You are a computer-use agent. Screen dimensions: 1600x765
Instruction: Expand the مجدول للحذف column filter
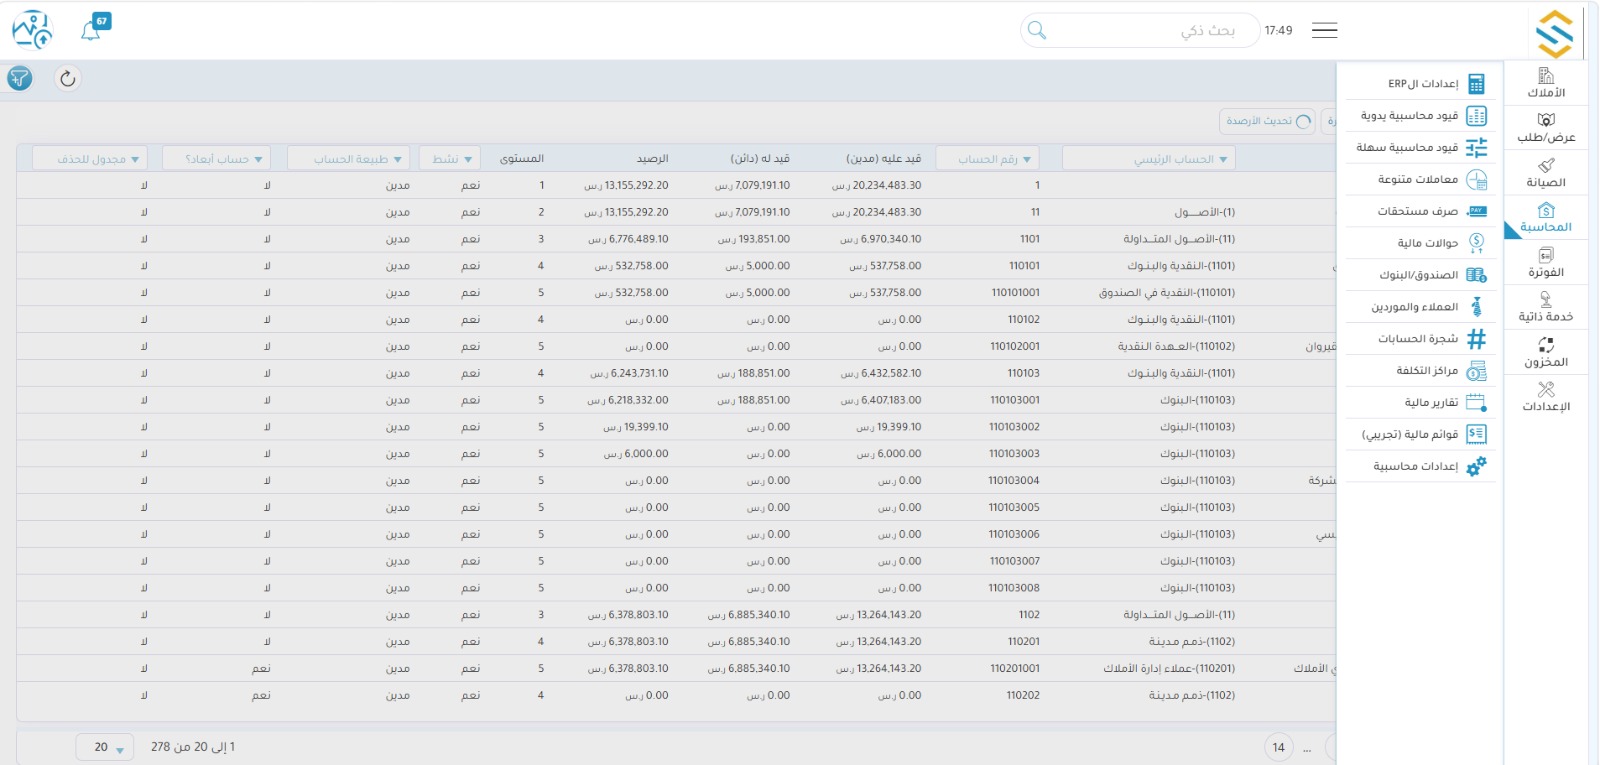89,158
